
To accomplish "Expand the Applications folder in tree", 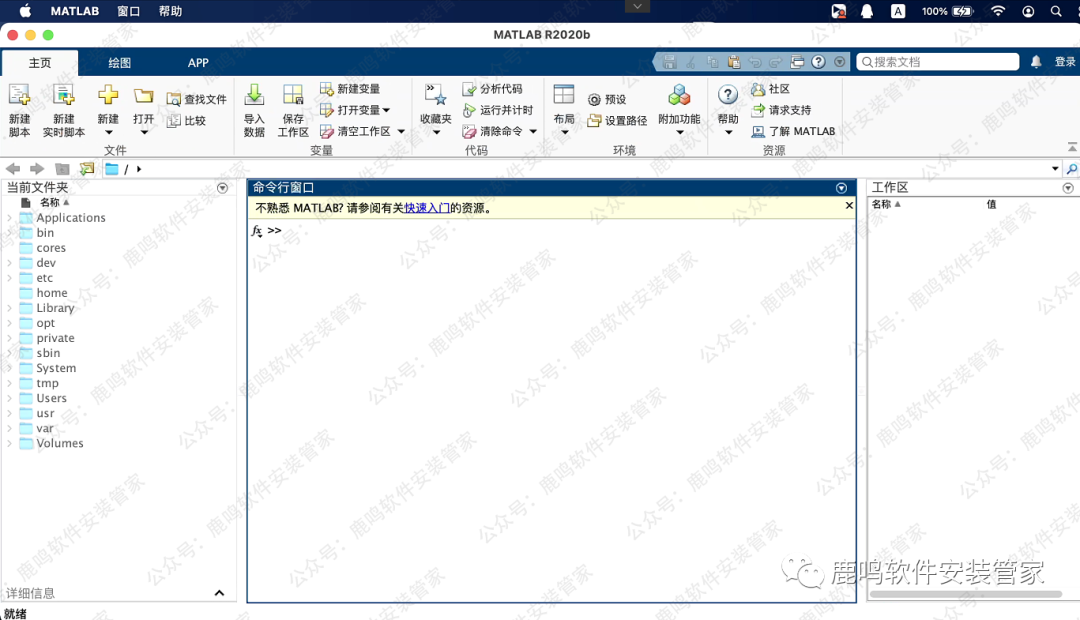I will [x=9, y=218].
